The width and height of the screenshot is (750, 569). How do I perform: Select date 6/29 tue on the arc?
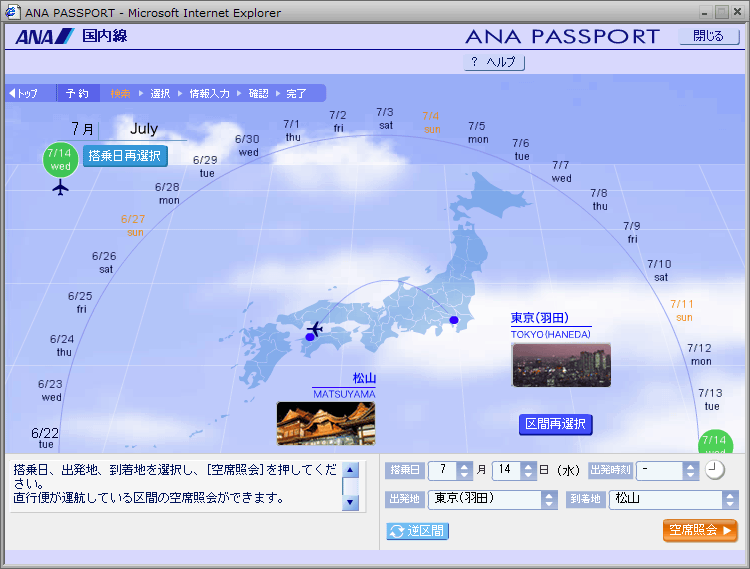pos(206,167)
